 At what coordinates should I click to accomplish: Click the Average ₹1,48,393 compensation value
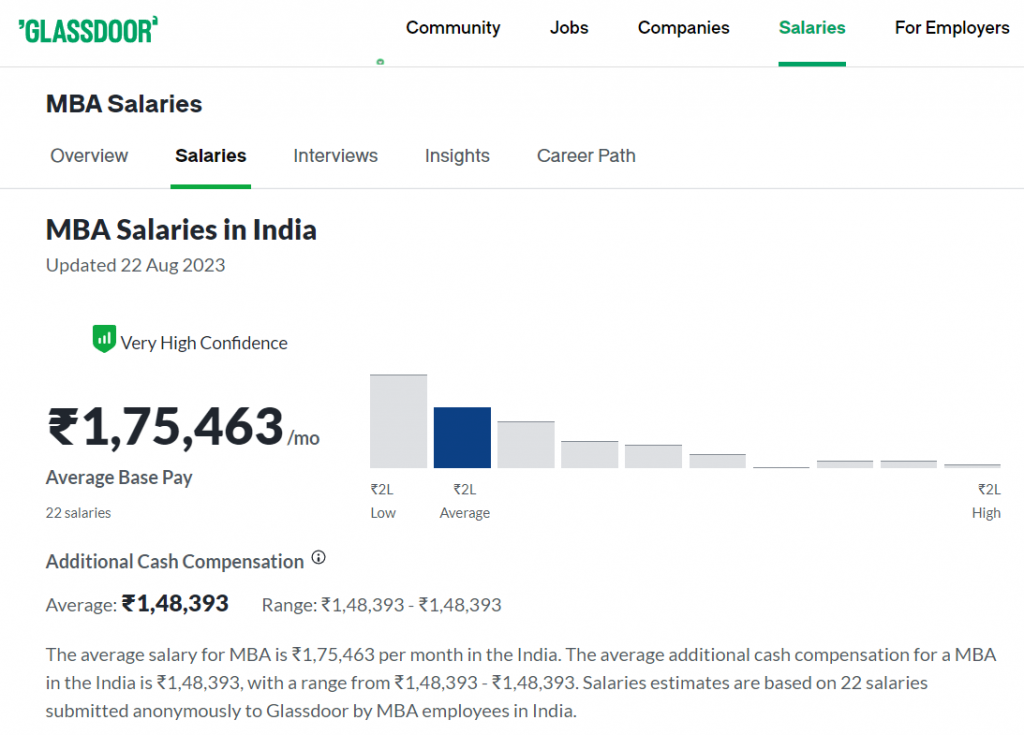[x=175, y=603]
